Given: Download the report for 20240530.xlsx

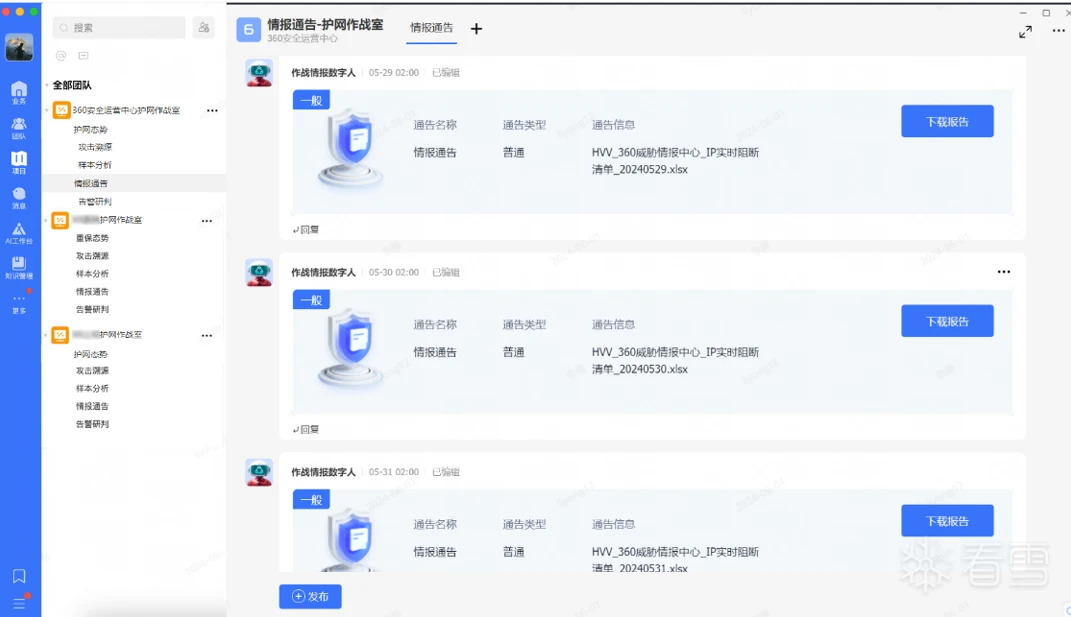Looking at the screenshot, I should tap(947, 321).
